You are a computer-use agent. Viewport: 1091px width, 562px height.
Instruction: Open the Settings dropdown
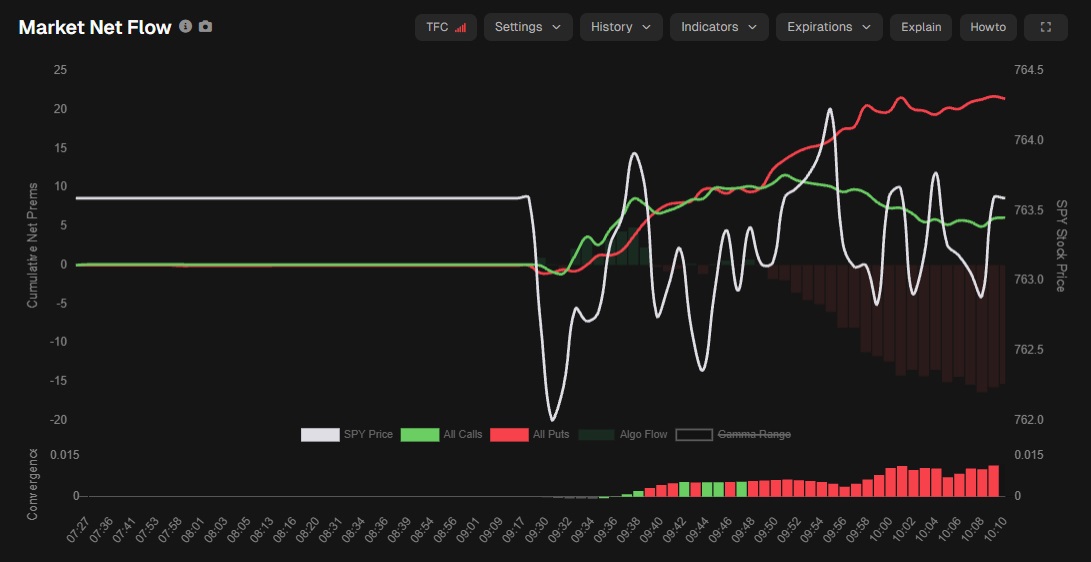pos(528,27)
